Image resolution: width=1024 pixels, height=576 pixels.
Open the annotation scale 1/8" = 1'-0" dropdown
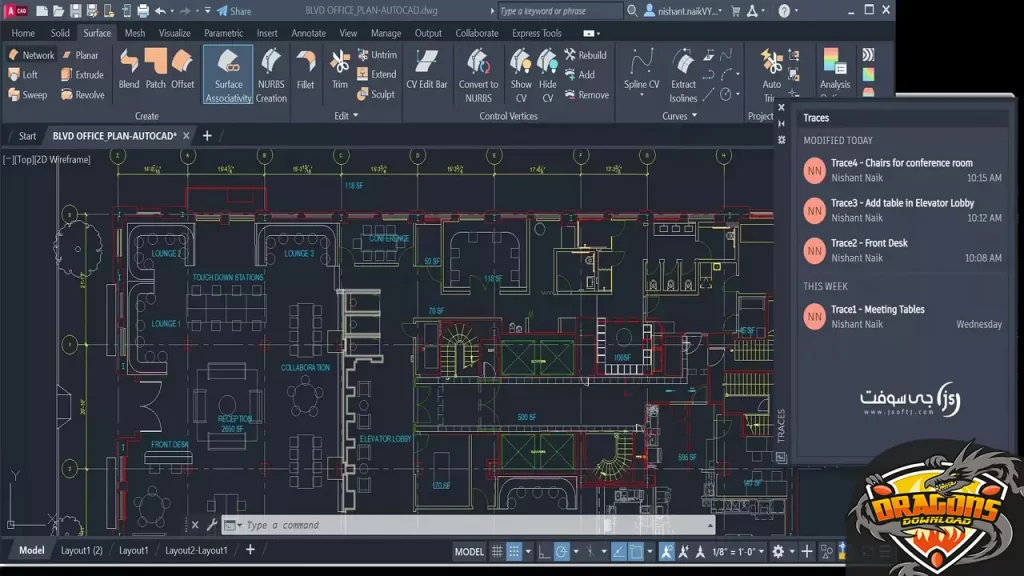(x=738, y=551)
